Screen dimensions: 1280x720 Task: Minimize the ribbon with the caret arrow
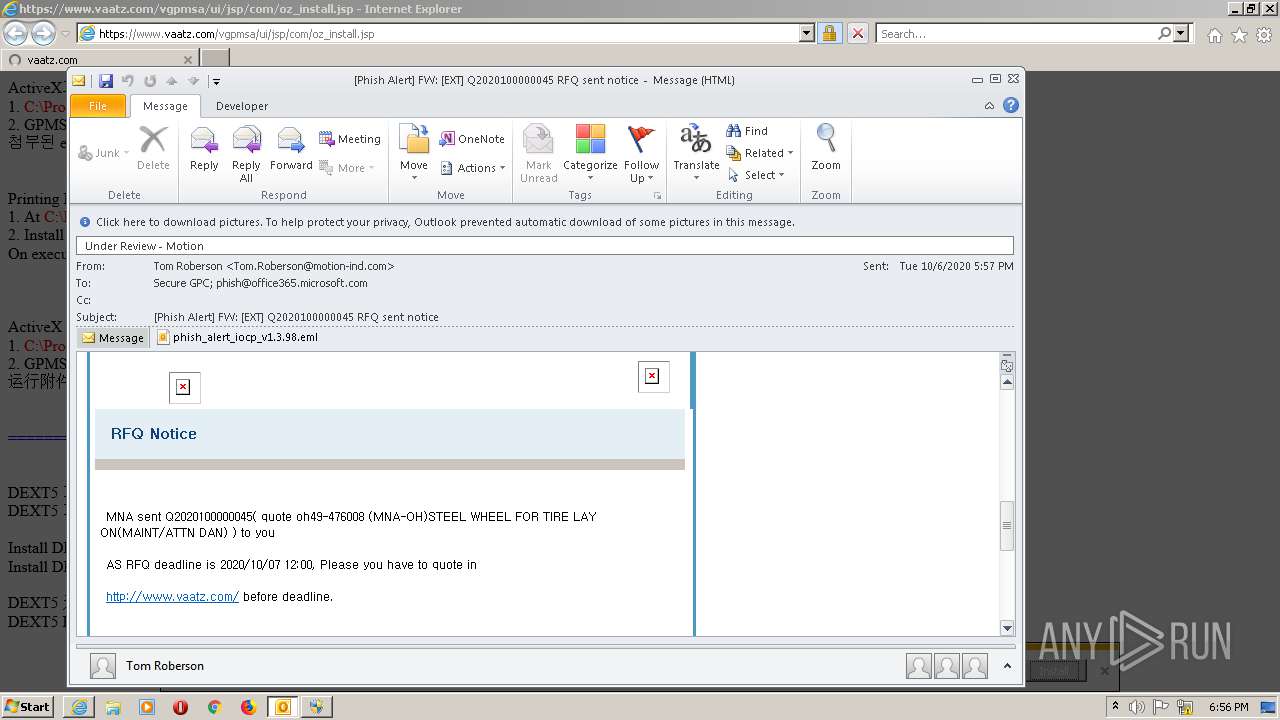coord(989,105)
